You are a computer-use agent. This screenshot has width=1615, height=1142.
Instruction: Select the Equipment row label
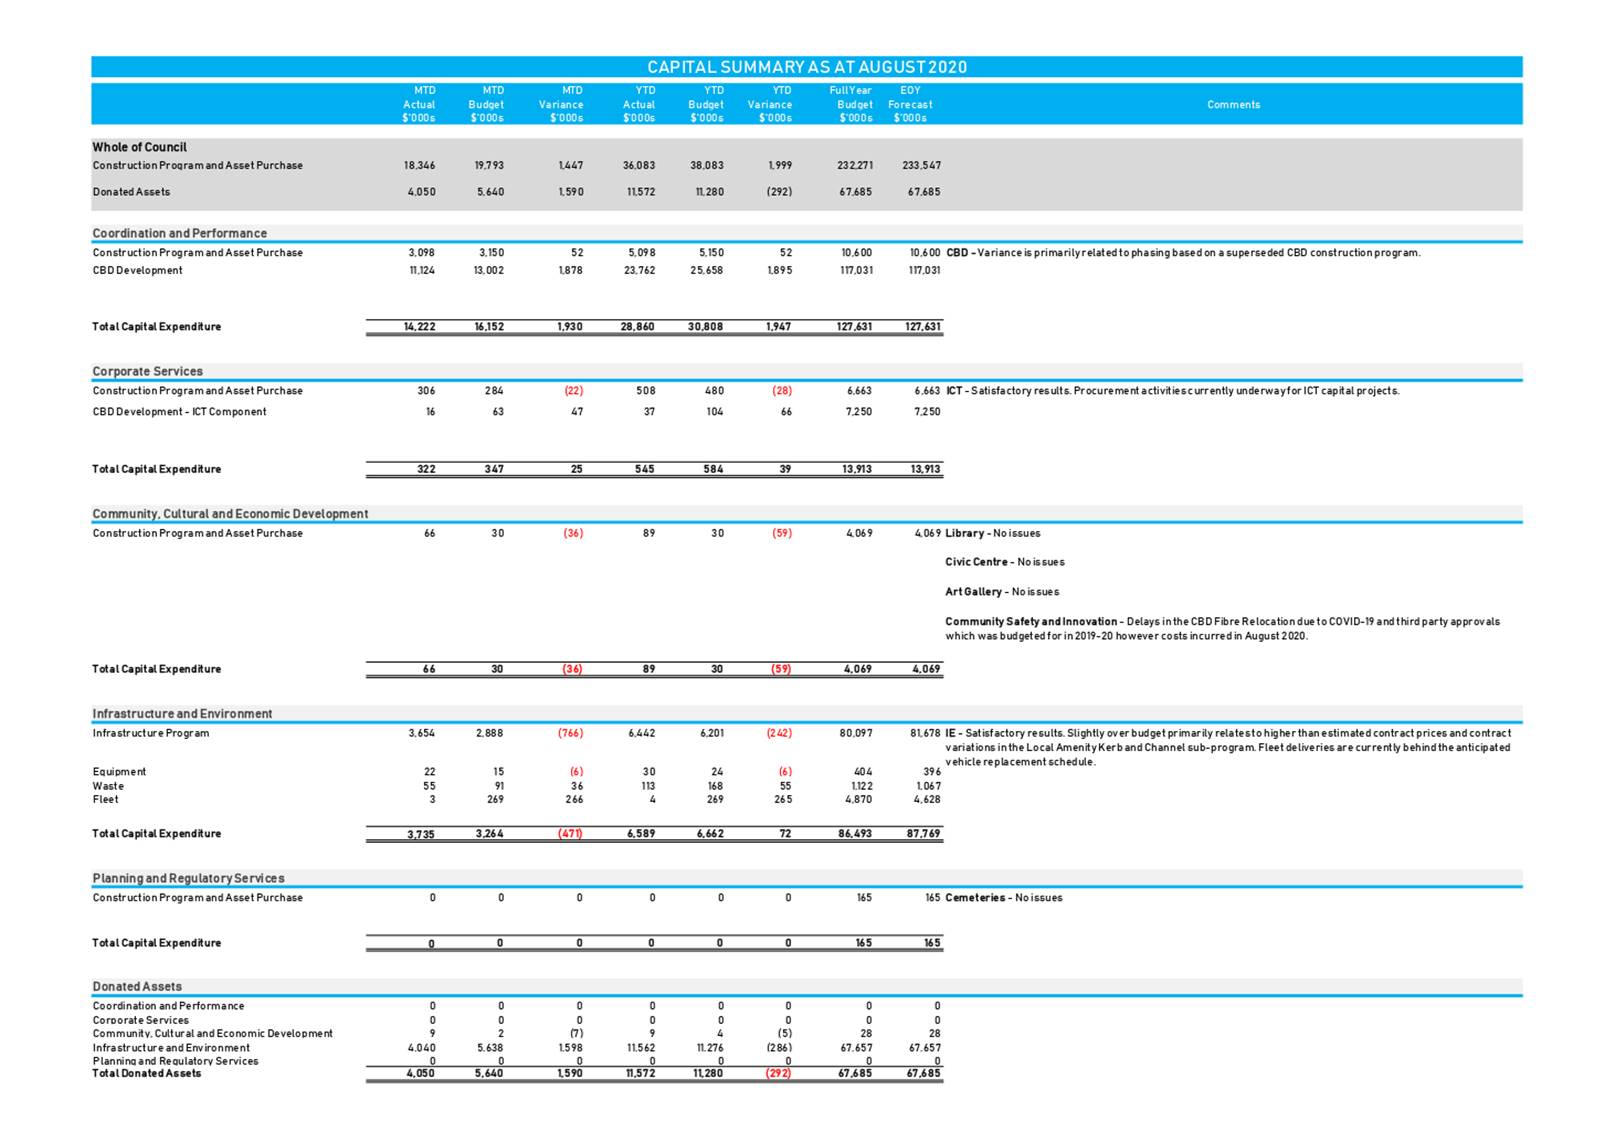pyautogui.click(x=119, y=772)
